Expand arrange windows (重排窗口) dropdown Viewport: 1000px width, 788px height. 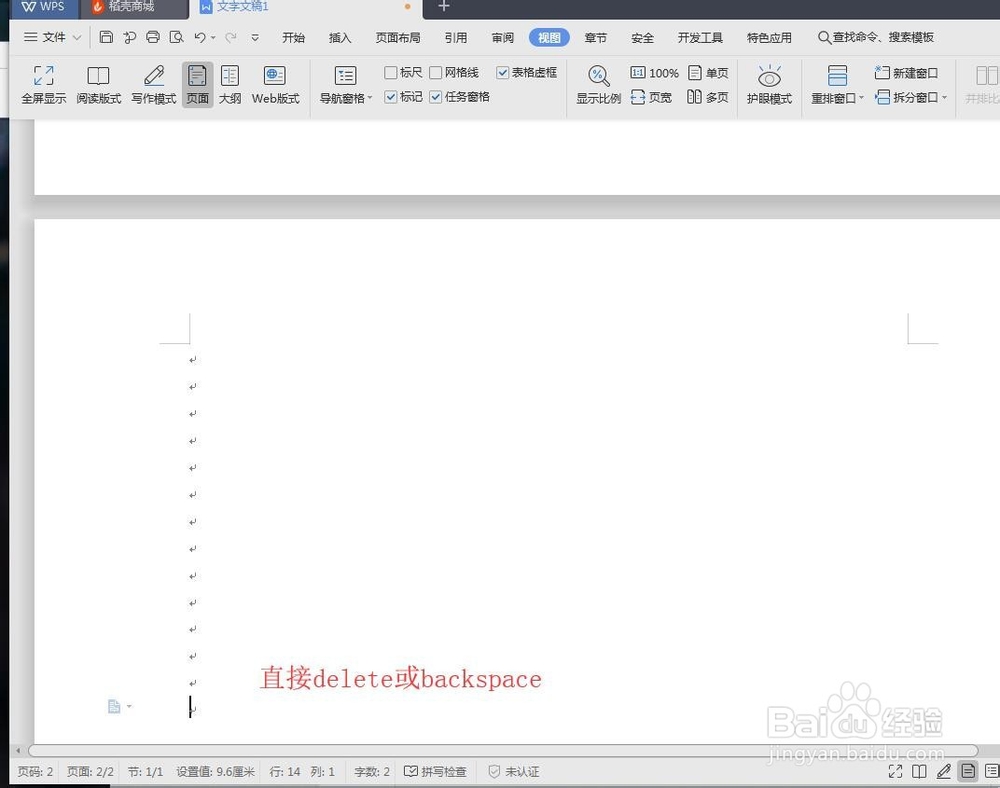(x=861, y=98)
